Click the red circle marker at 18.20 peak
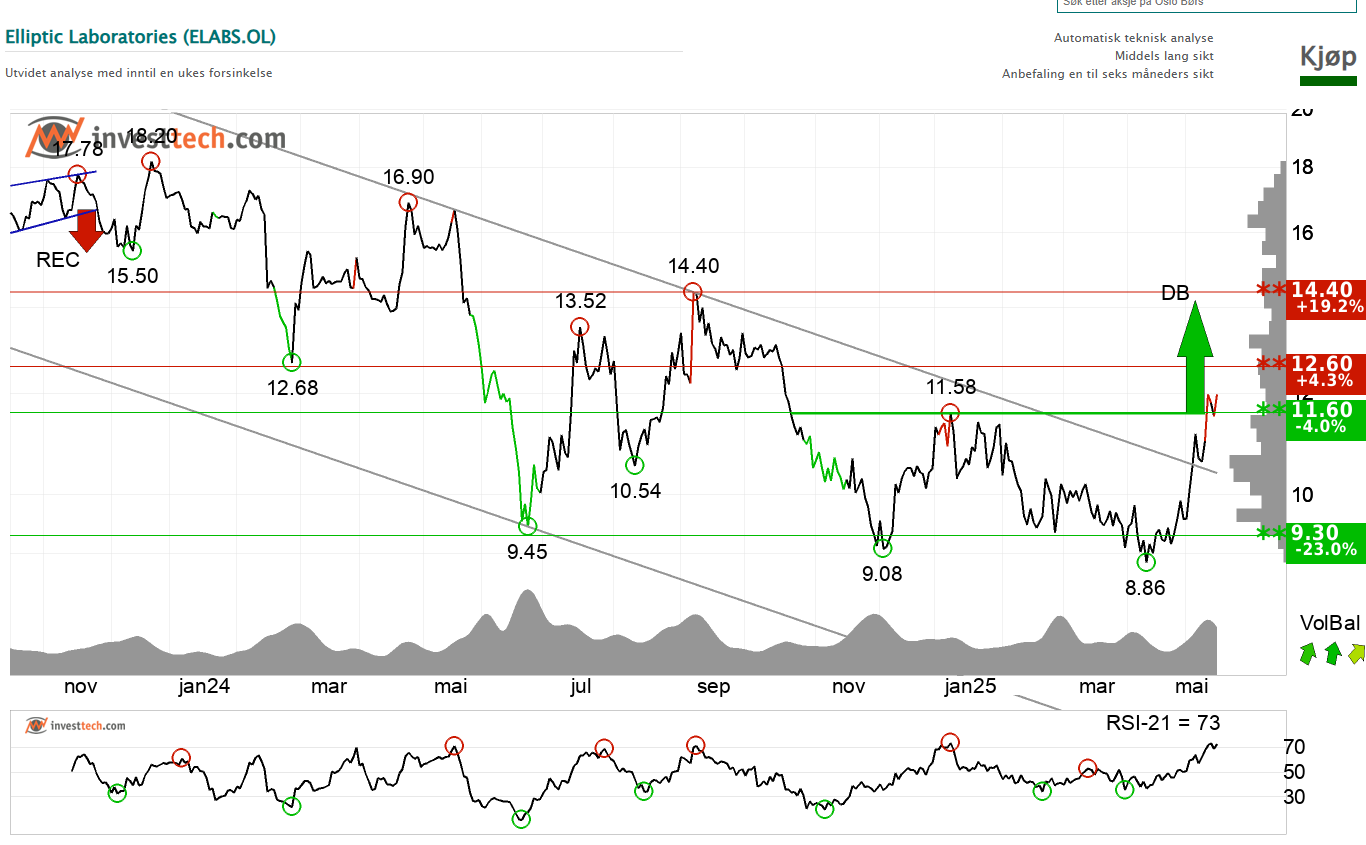 150,161
